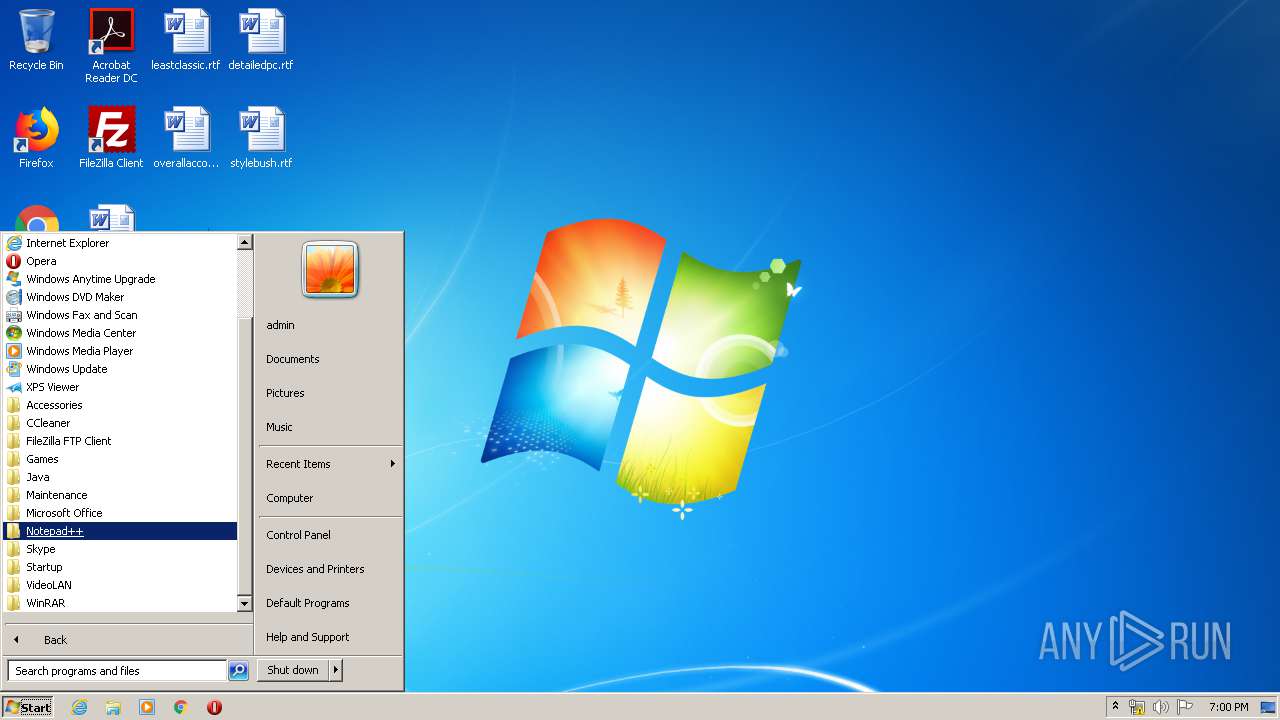Launch Windows Media Center

[x=120, y=333]
